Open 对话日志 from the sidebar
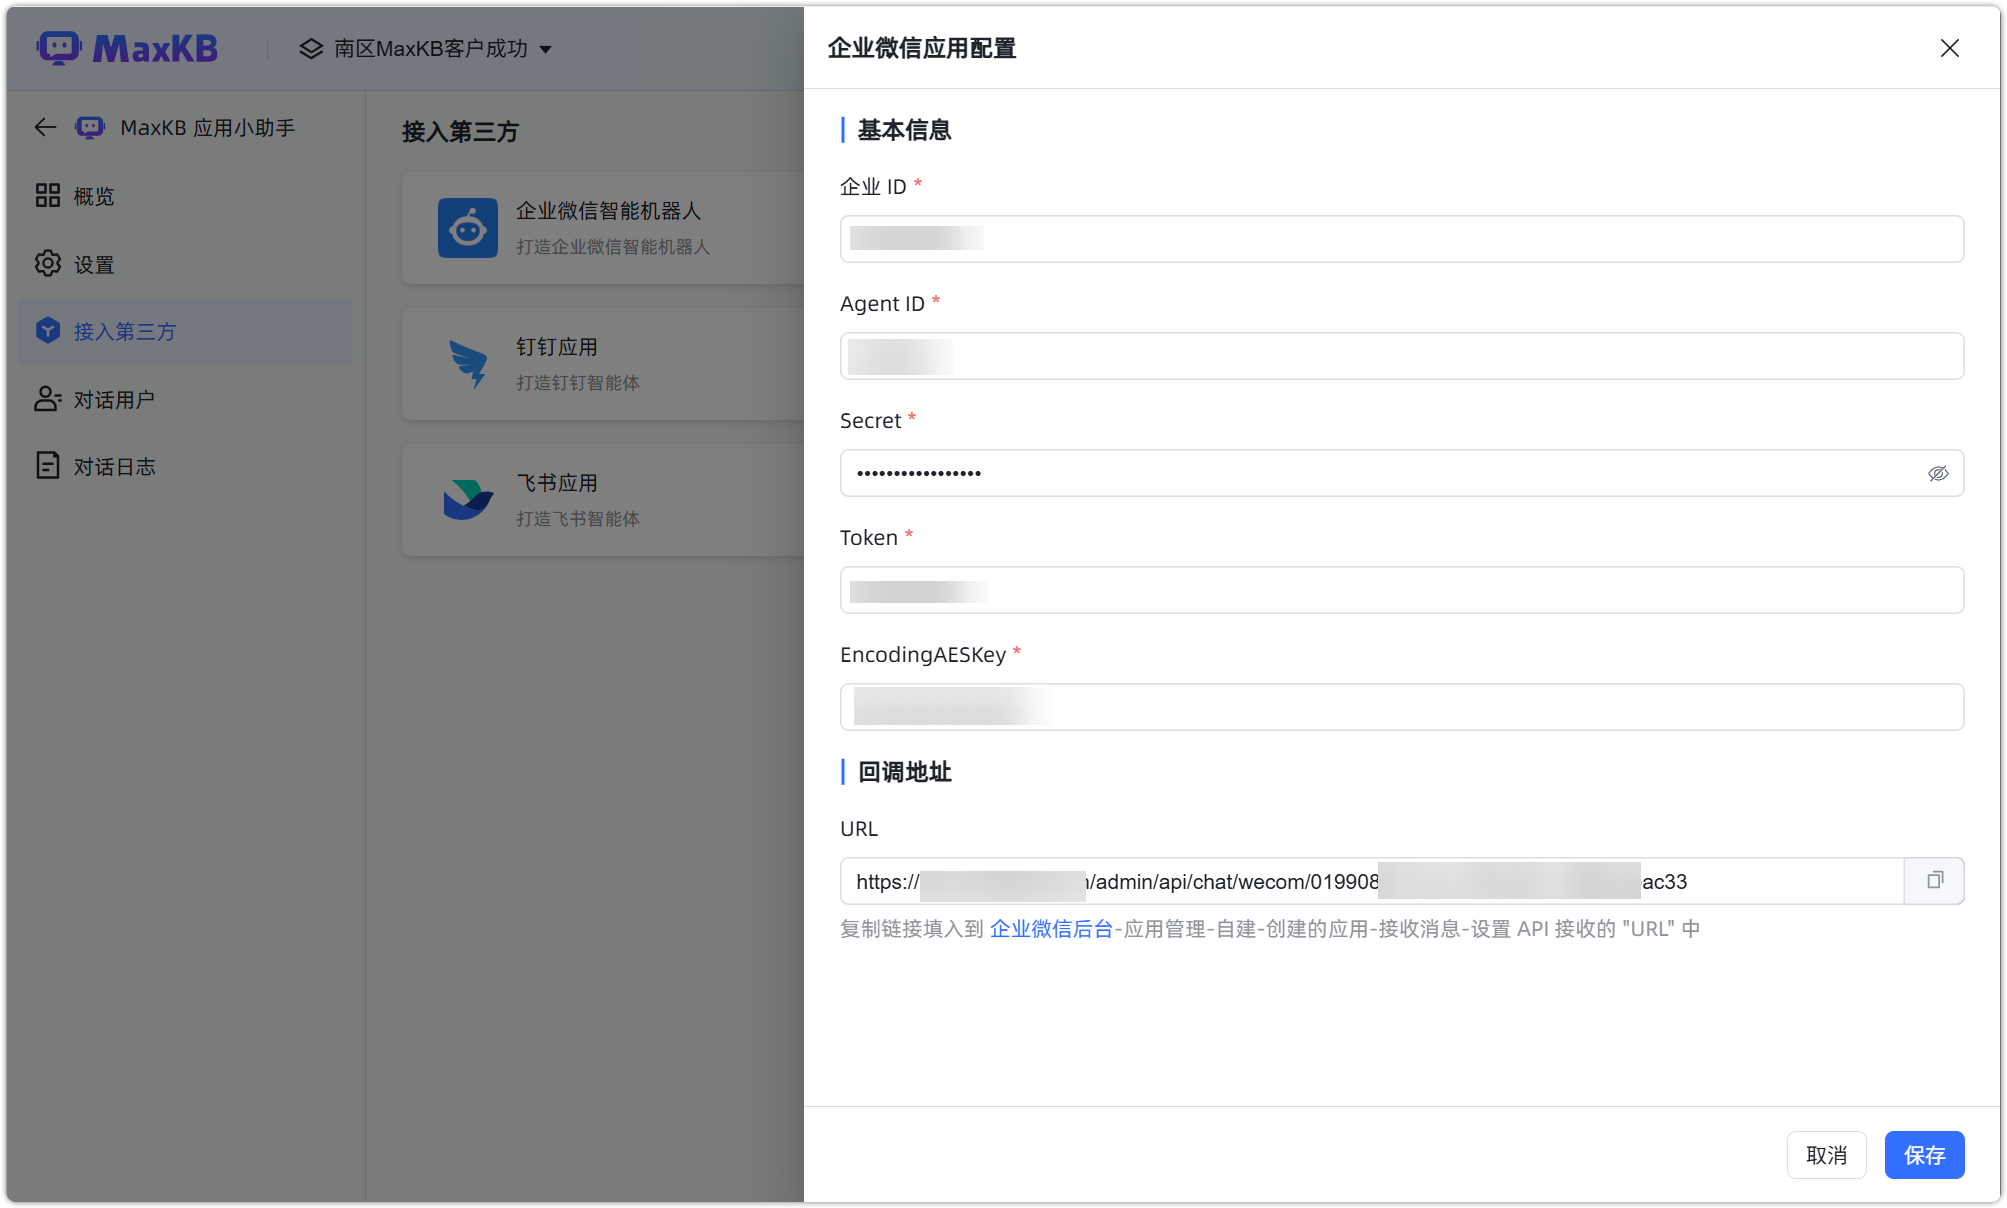The width and height of the screenshot is (2007, 1208). coord(113,465)
